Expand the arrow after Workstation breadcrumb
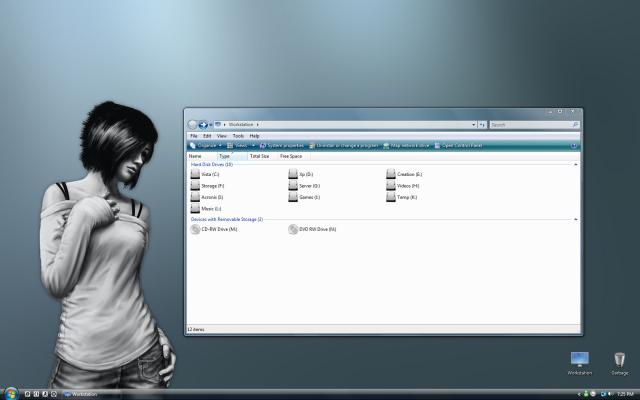640x400 pixels. 258,124
